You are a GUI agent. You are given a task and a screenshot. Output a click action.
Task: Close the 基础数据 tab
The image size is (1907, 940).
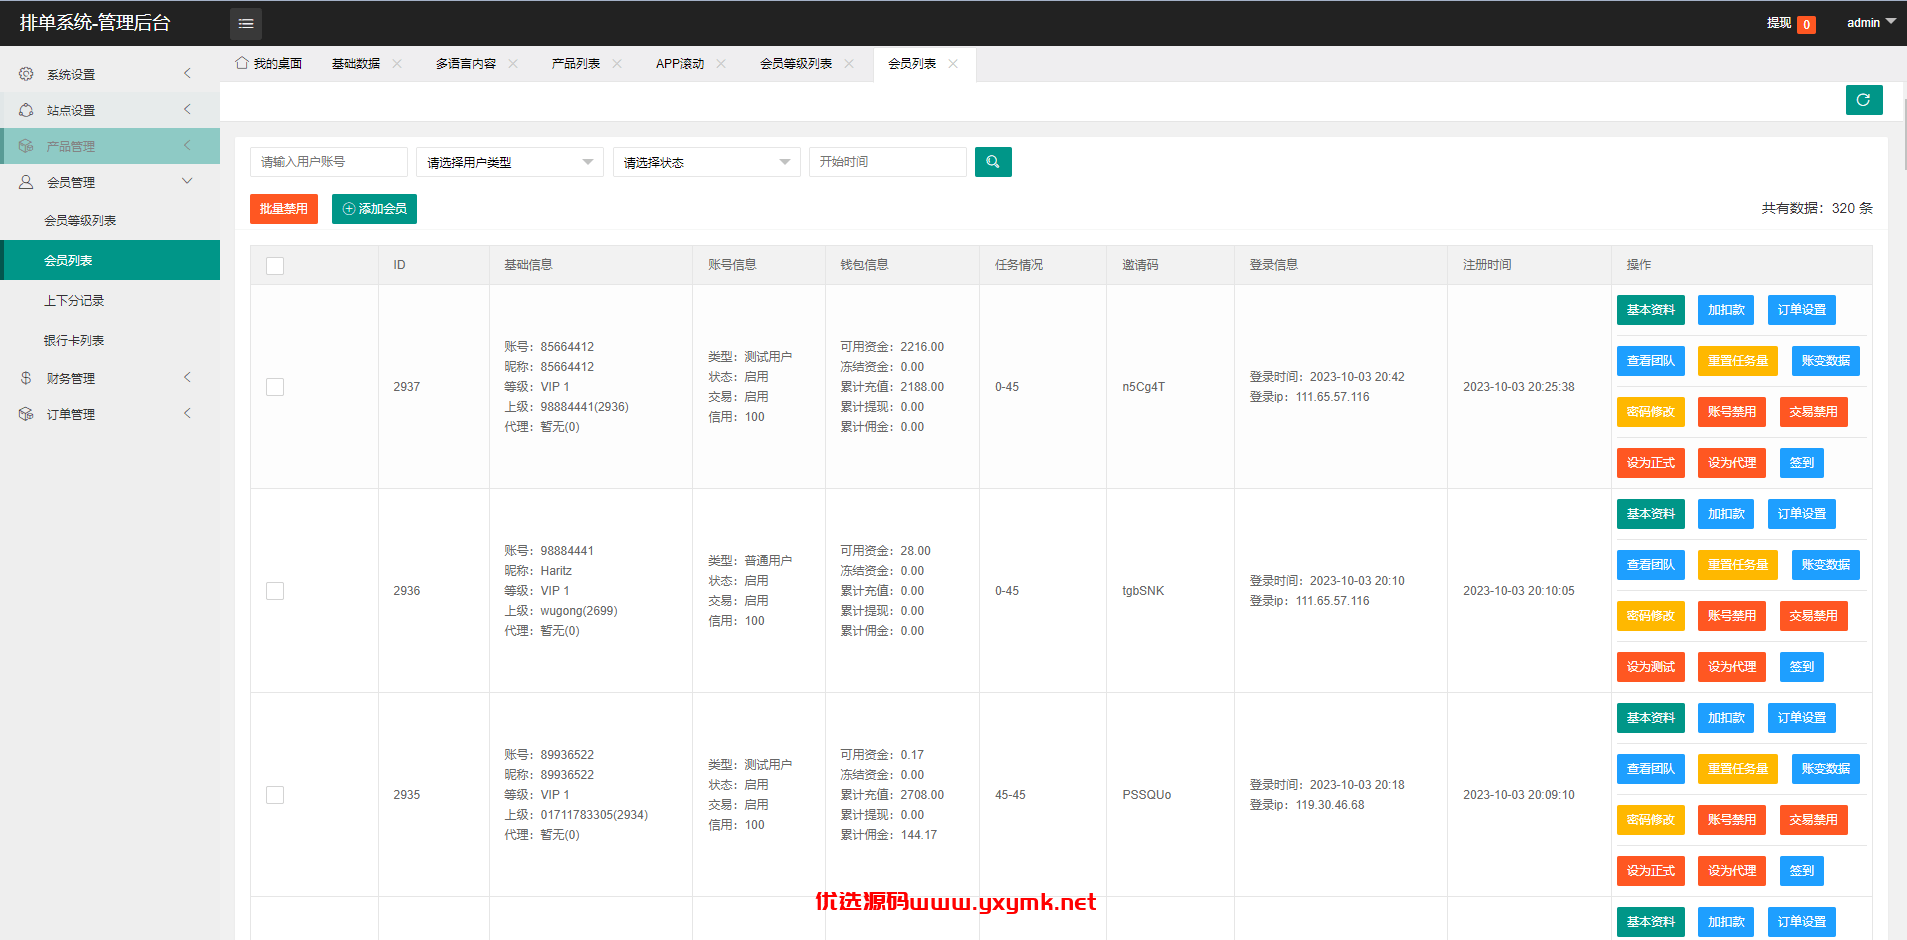[x=397, y=63]
